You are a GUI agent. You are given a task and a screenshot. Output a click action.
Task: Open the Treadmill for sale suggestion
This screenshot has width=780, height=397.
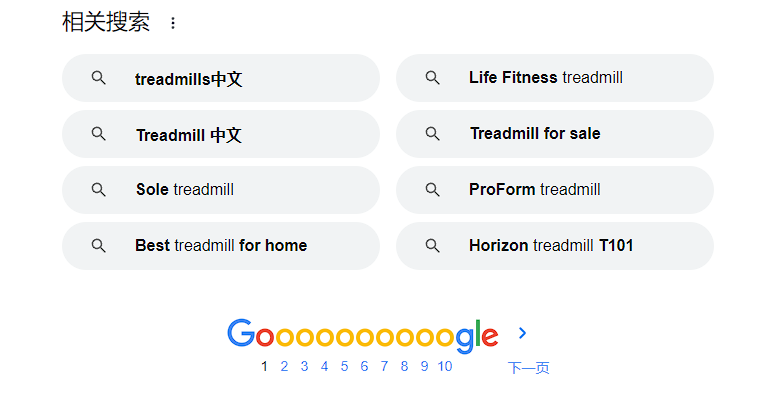point(555,134)
